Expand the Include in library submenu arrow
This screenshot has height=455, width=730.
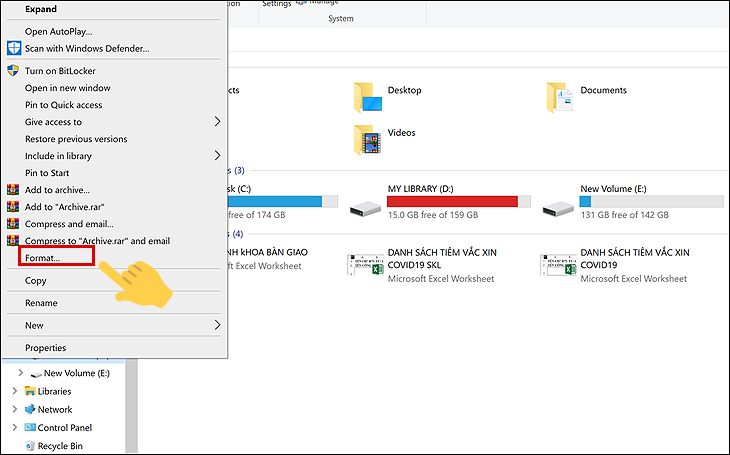217,156
